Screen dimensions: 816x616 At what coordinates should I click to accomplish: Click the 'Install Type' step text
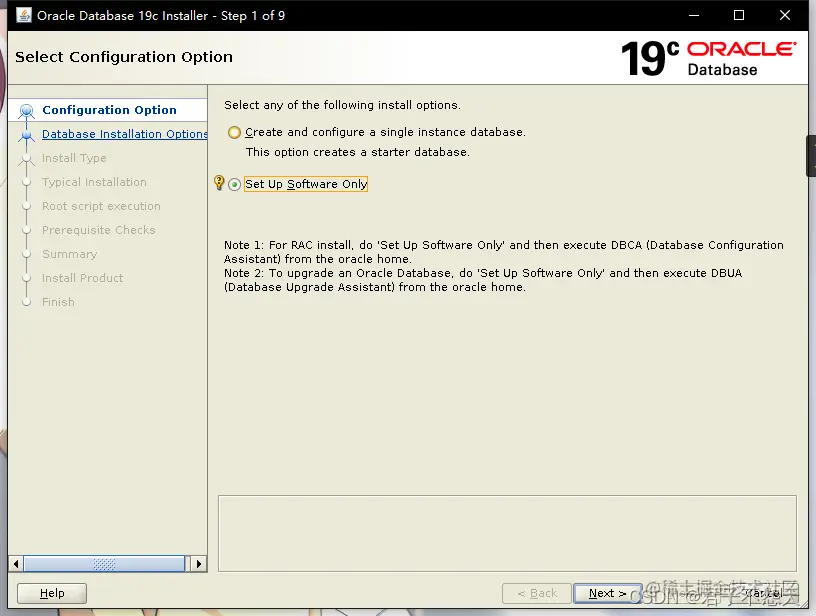pyautogui.click(x=74, y=158)
